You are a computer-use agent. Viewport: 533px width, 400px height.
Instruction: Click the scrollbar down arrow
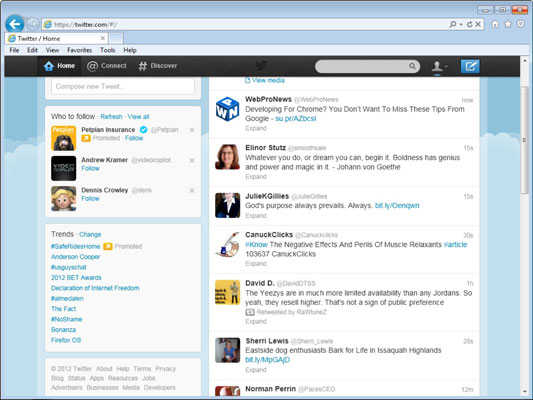click(x=525, y=392)
